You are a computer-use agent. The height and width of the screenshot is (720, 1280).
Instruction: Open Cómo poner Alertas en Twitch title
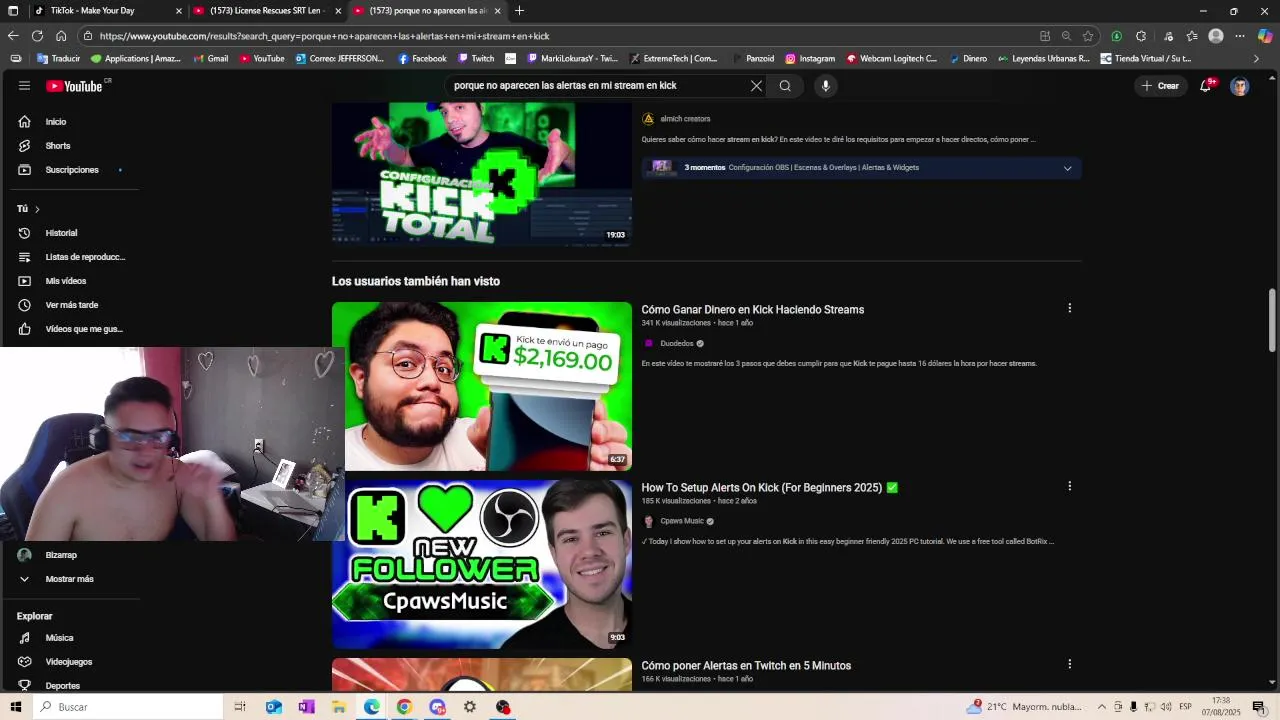tap(746, 666)
